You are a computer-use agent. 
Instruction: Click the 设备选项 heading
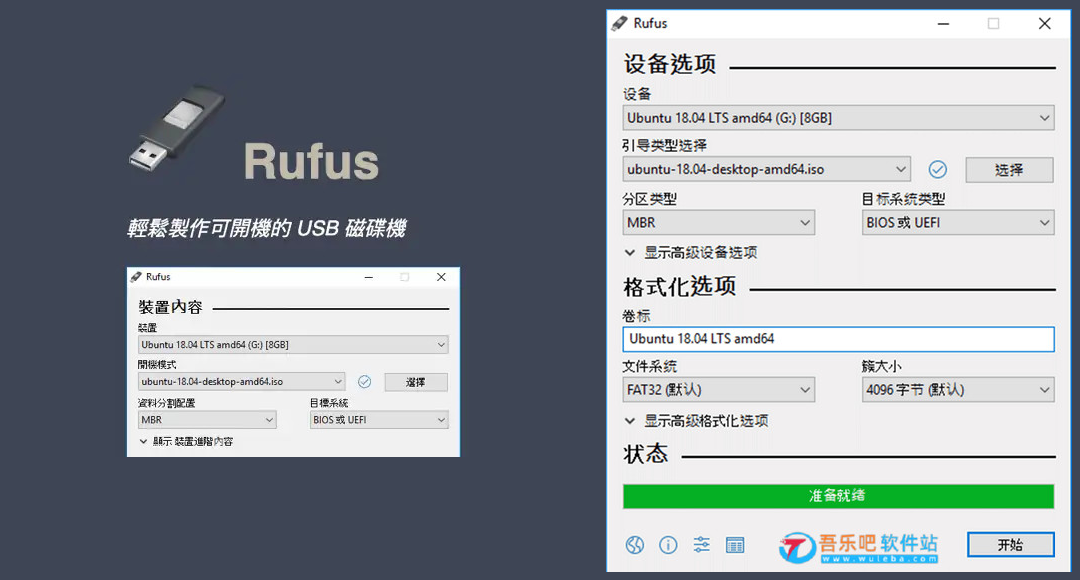670,64
